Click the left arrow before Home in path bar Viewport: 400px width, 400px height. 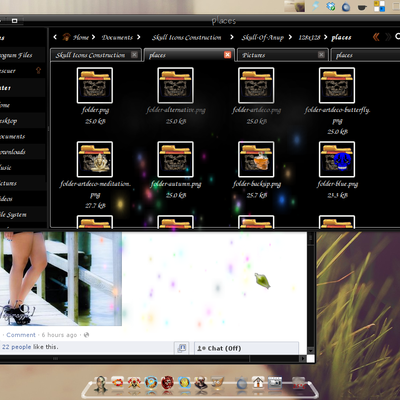point(55,37)
